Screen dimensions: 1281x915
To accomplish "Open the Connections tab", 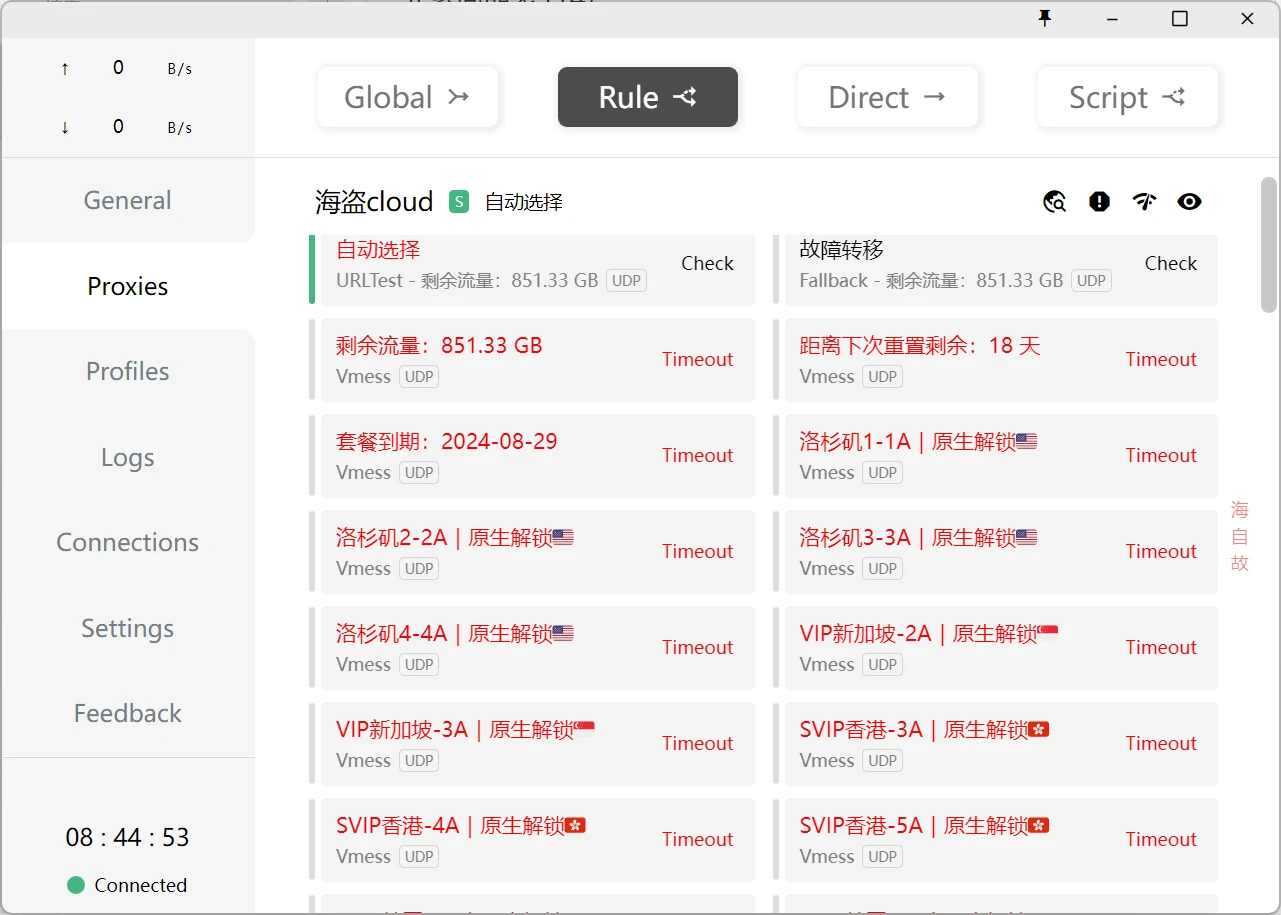I will point(128,542).
